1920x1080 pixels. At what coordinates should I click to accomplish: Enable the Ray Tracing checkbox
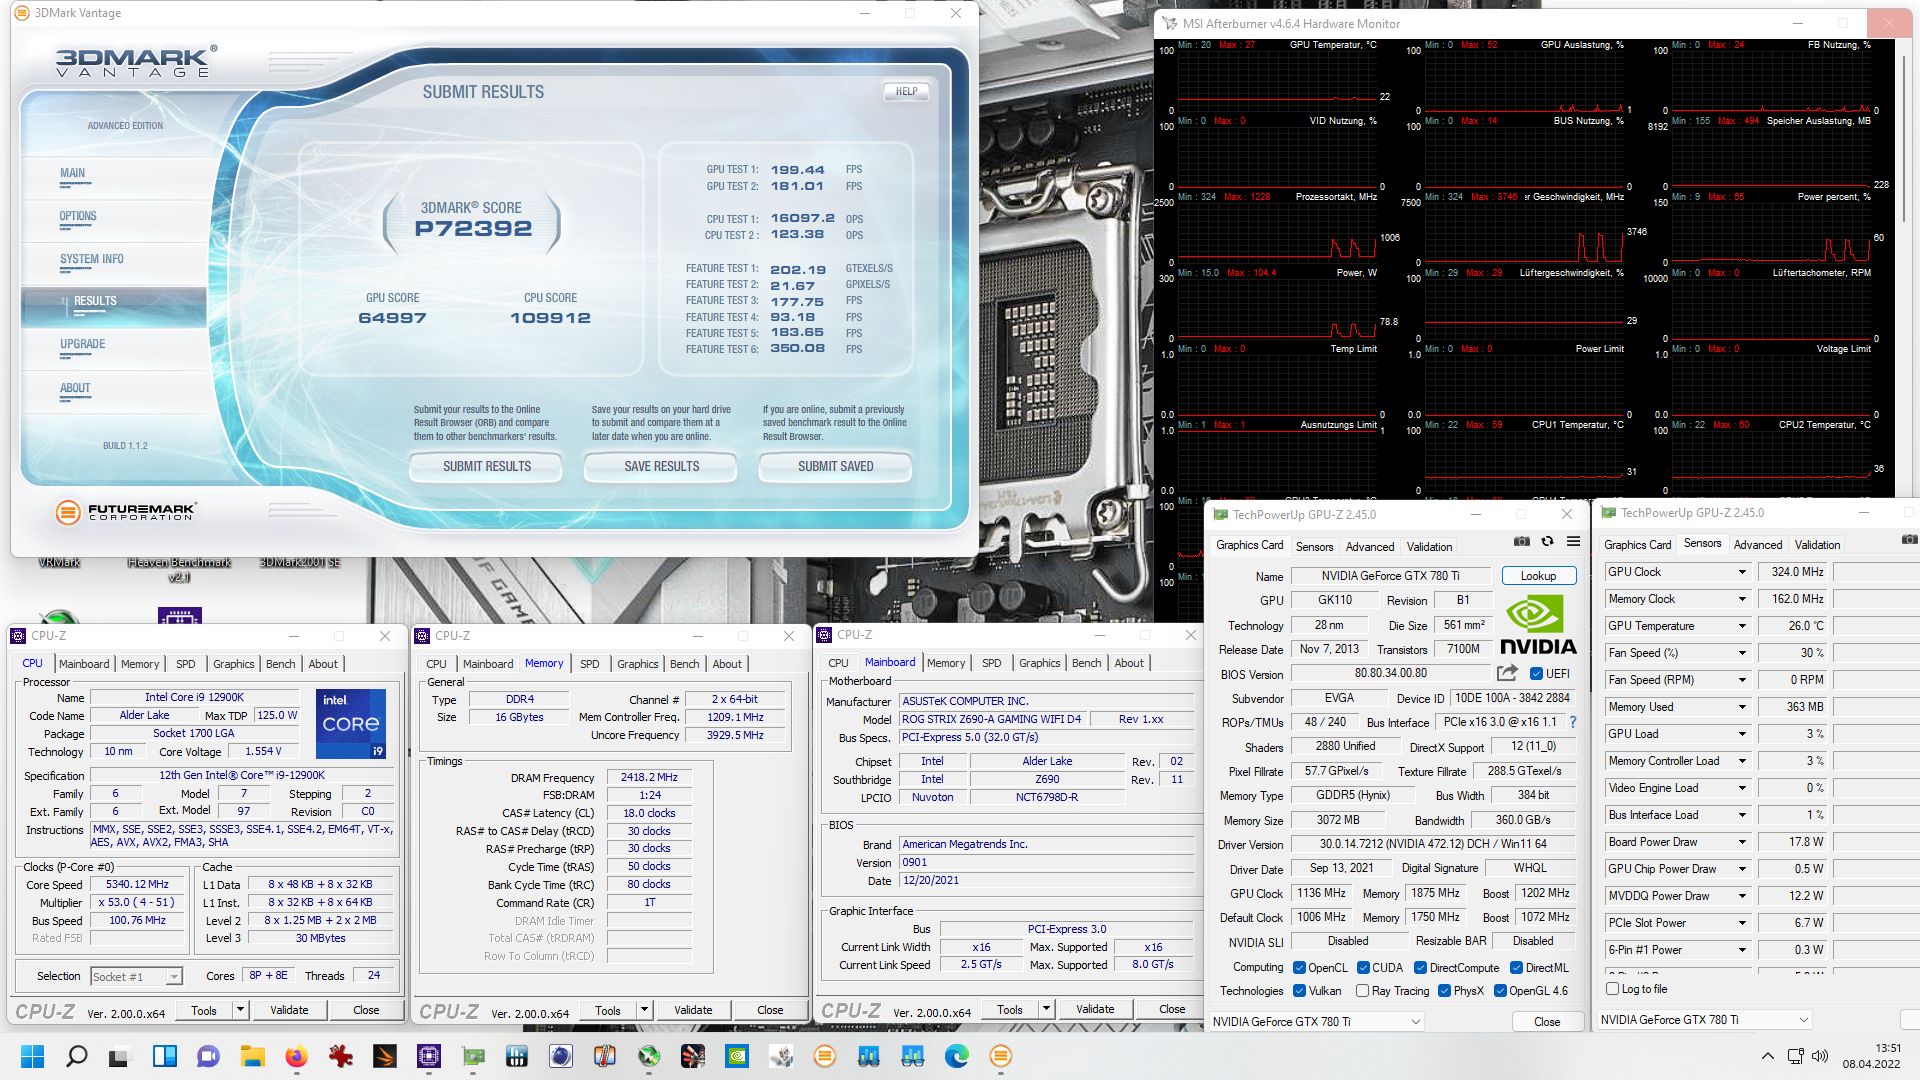1362,990
